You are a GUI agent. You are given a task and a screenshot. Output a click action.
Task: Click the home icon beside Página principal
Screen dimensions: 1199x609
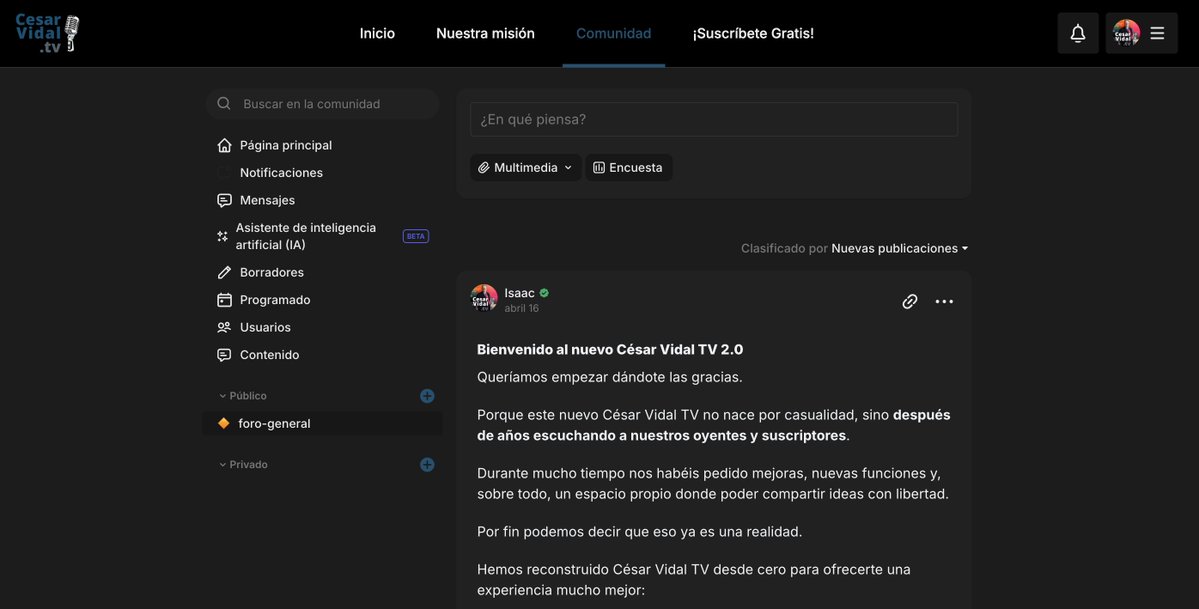click(x=224, y=145)
